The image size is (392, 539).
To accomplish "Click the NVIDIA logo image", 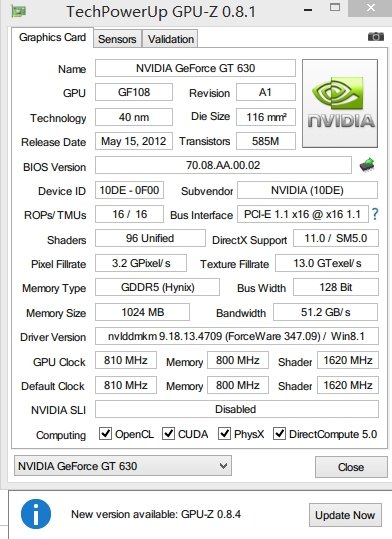I will point(340,103).
